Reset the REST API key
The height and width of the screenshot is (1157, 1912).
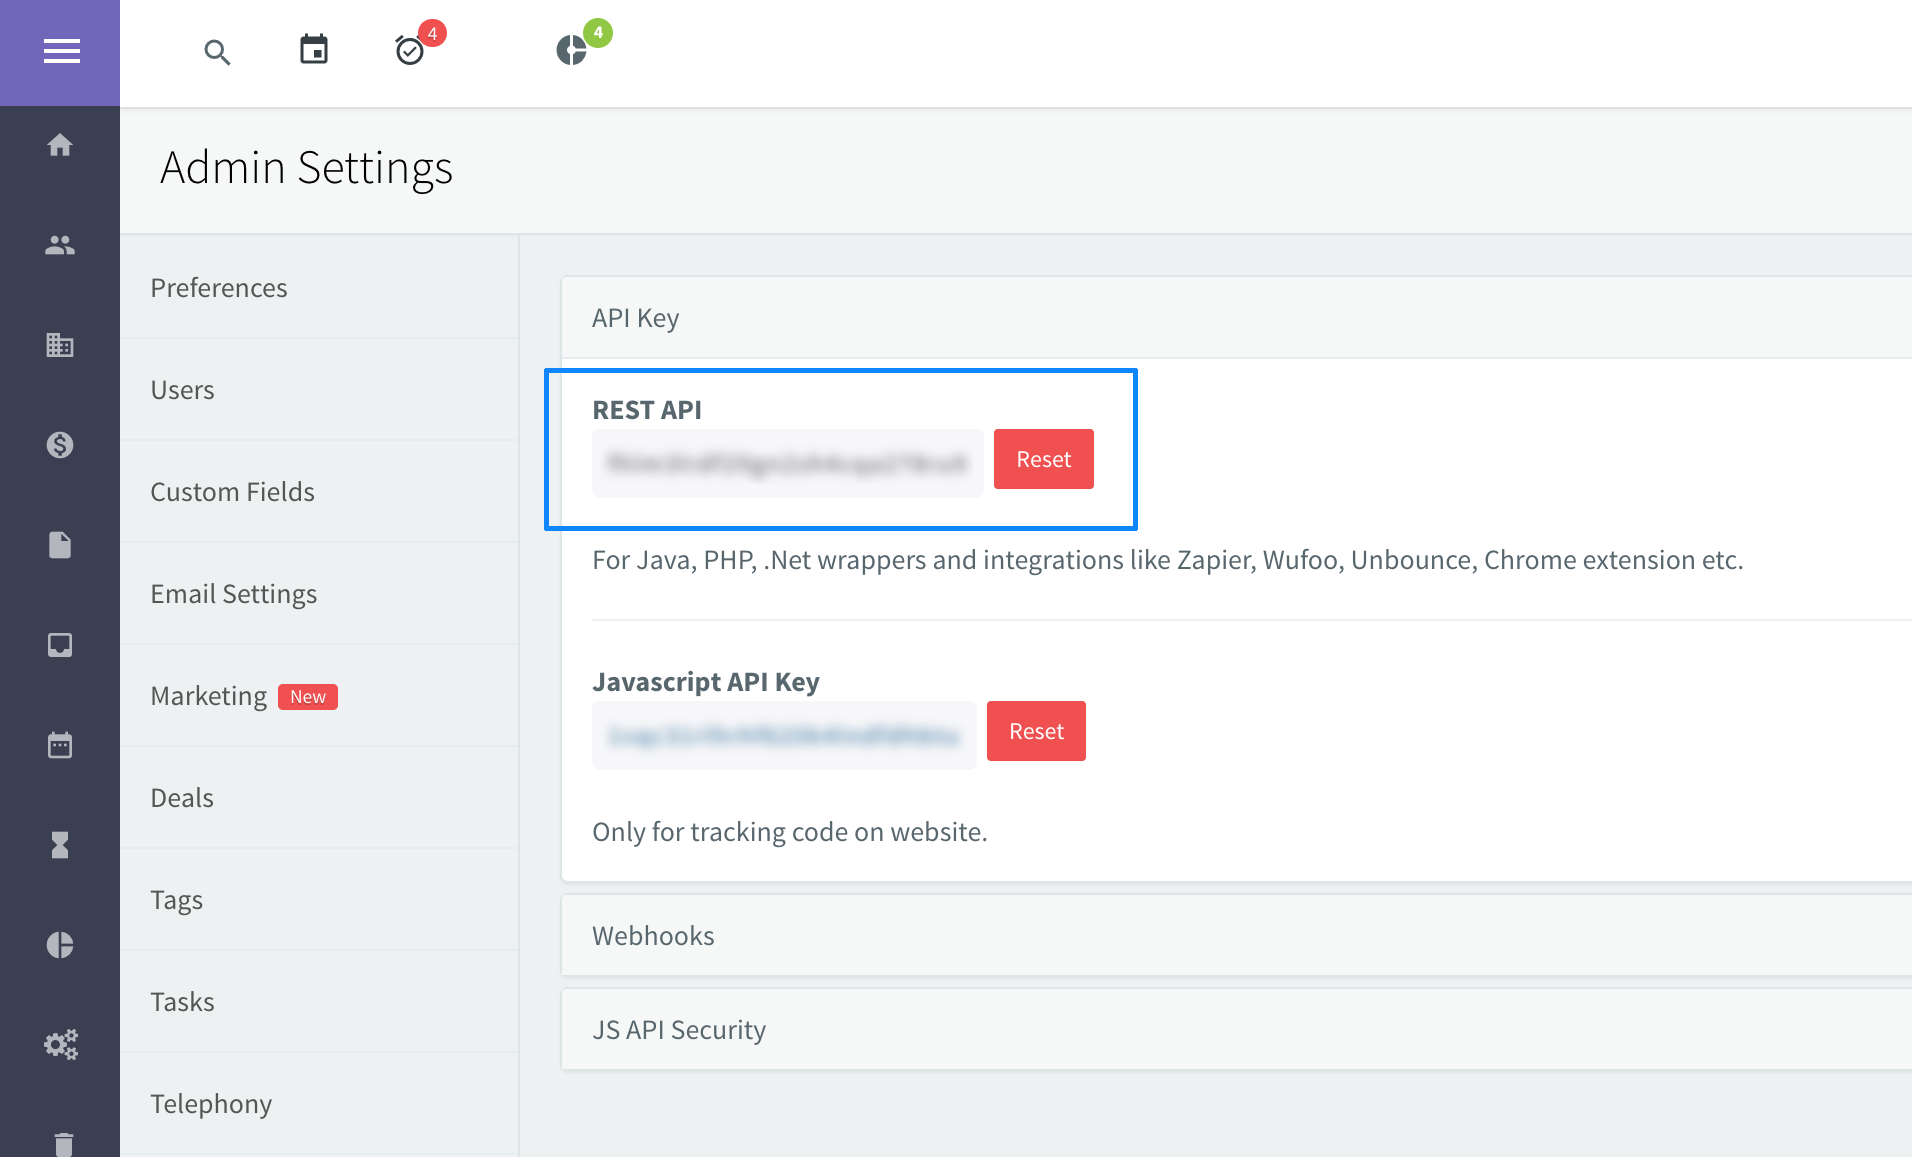1043,460
